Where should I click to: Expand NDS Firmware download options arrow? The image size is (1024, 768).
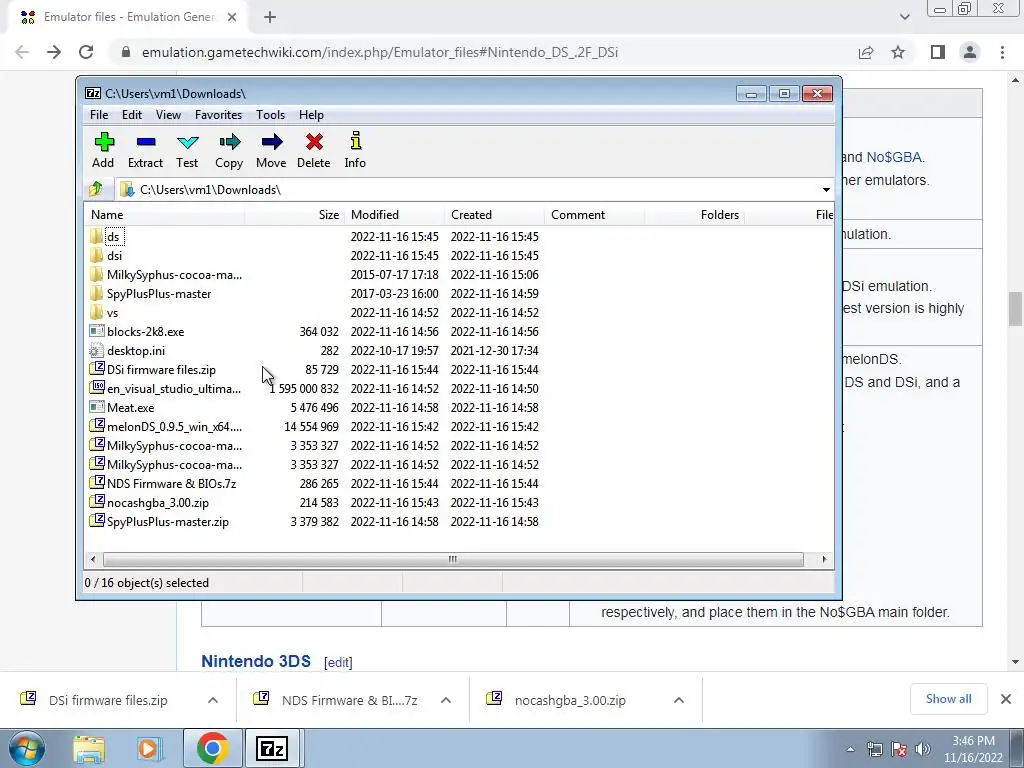[446, 700]
